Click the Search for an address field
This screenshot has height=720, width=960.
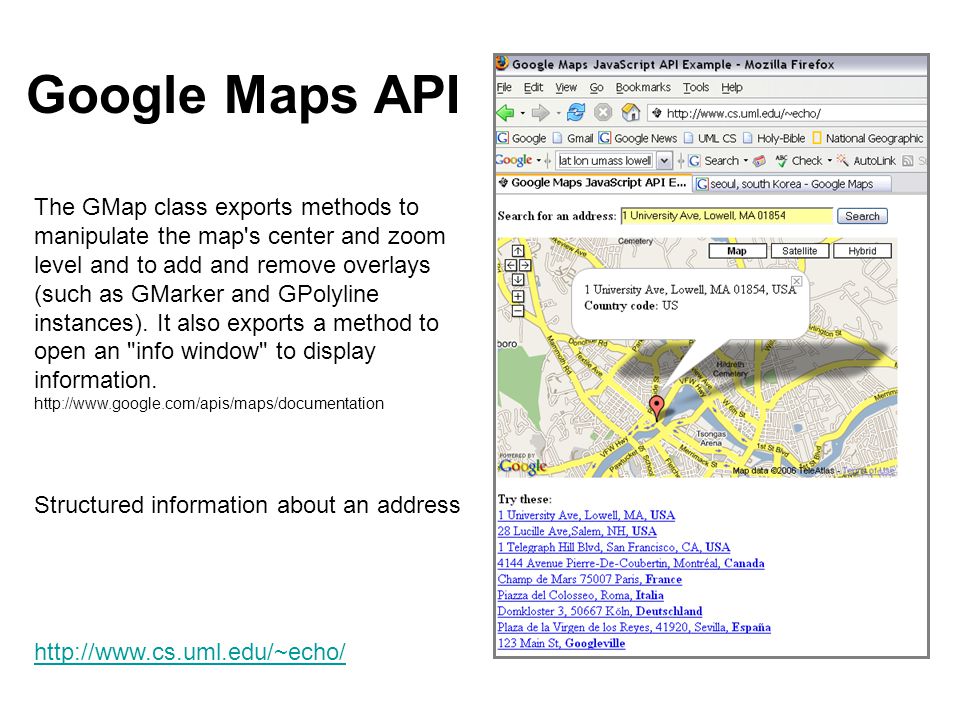tap(727, 216)
